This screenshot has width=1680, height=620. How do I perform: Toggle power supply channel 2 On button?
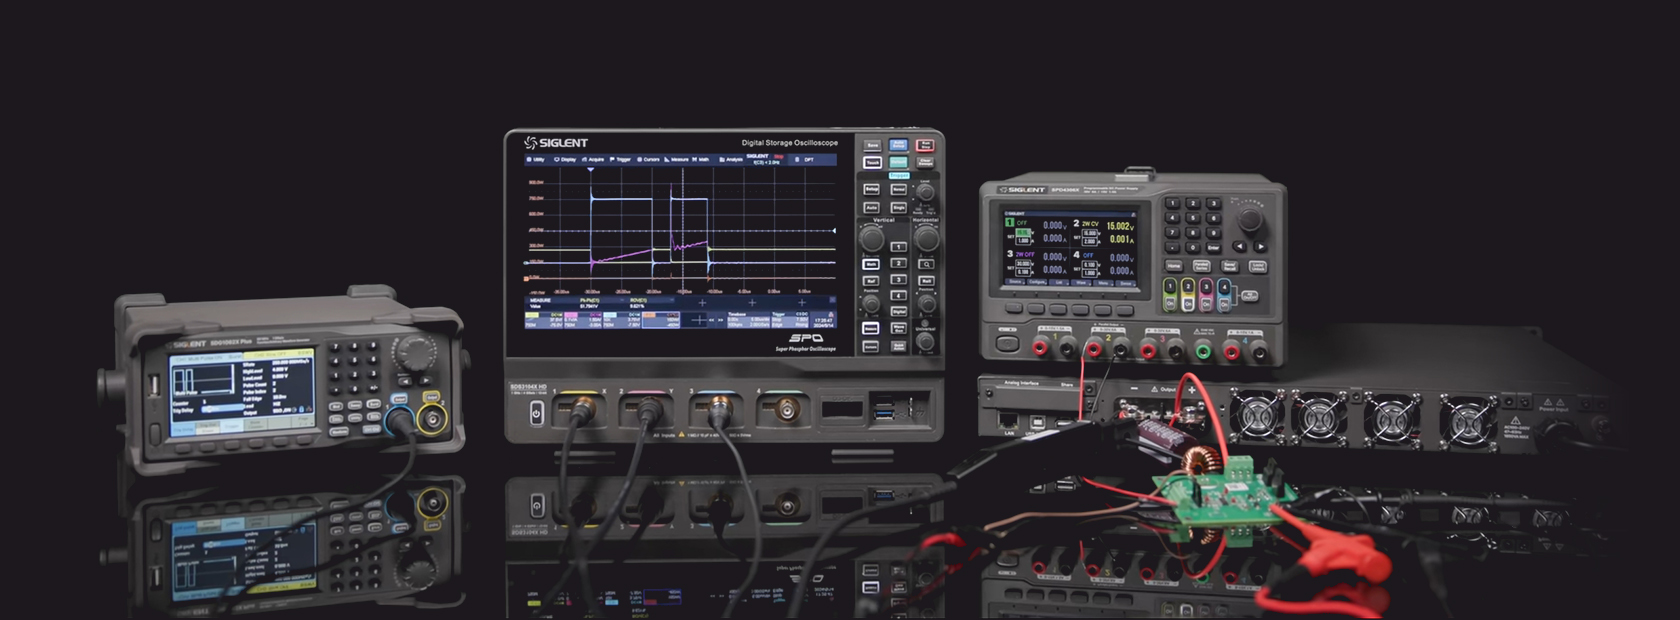click(1187, 303)
